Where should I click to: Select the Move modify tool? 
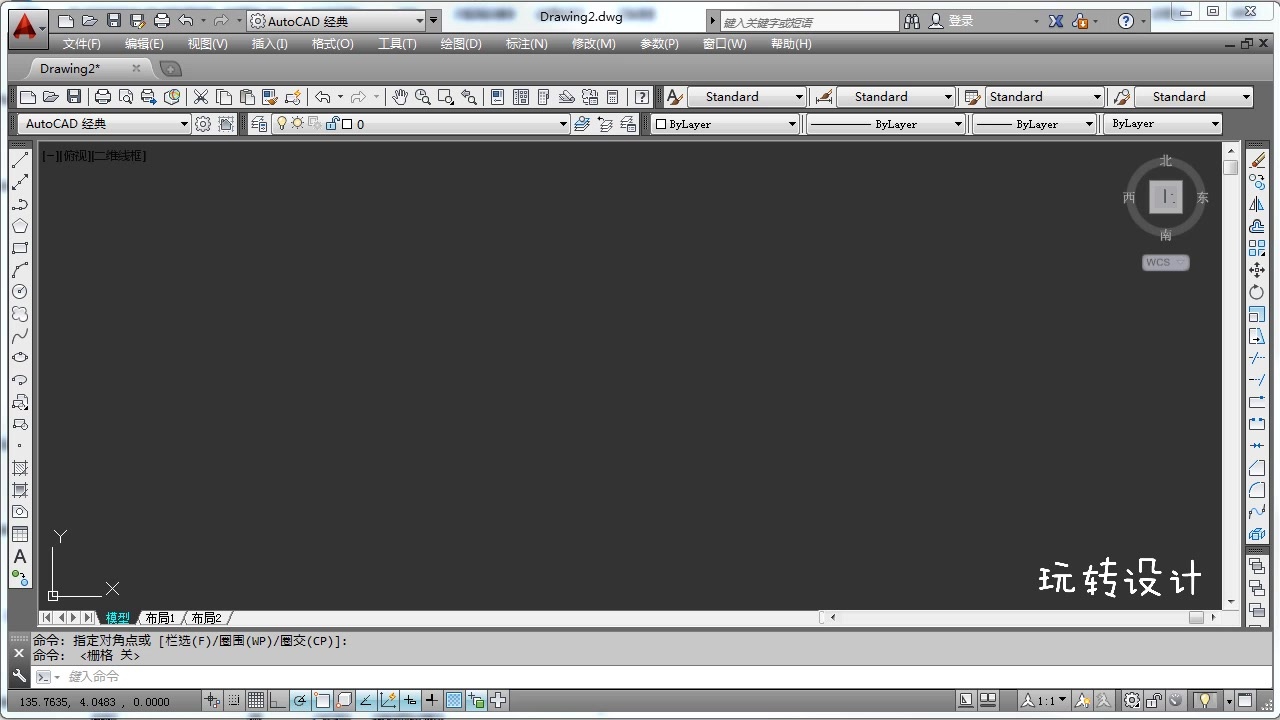click(x=1258, y=270)
